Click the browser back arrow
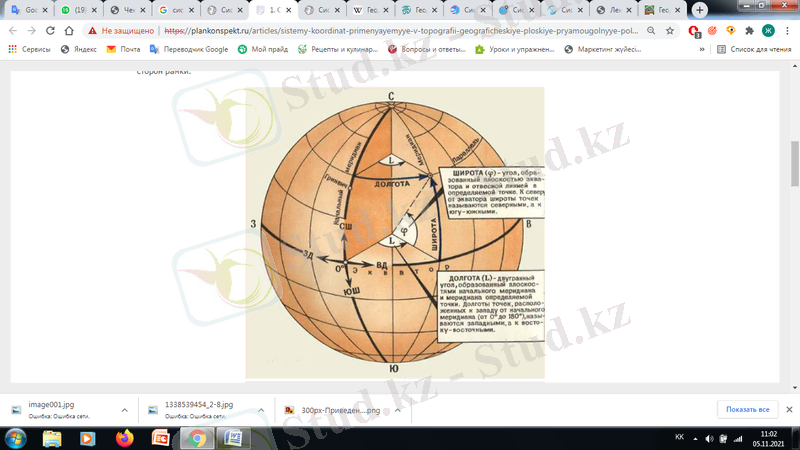The image size is (800, 450). (13, 31)
